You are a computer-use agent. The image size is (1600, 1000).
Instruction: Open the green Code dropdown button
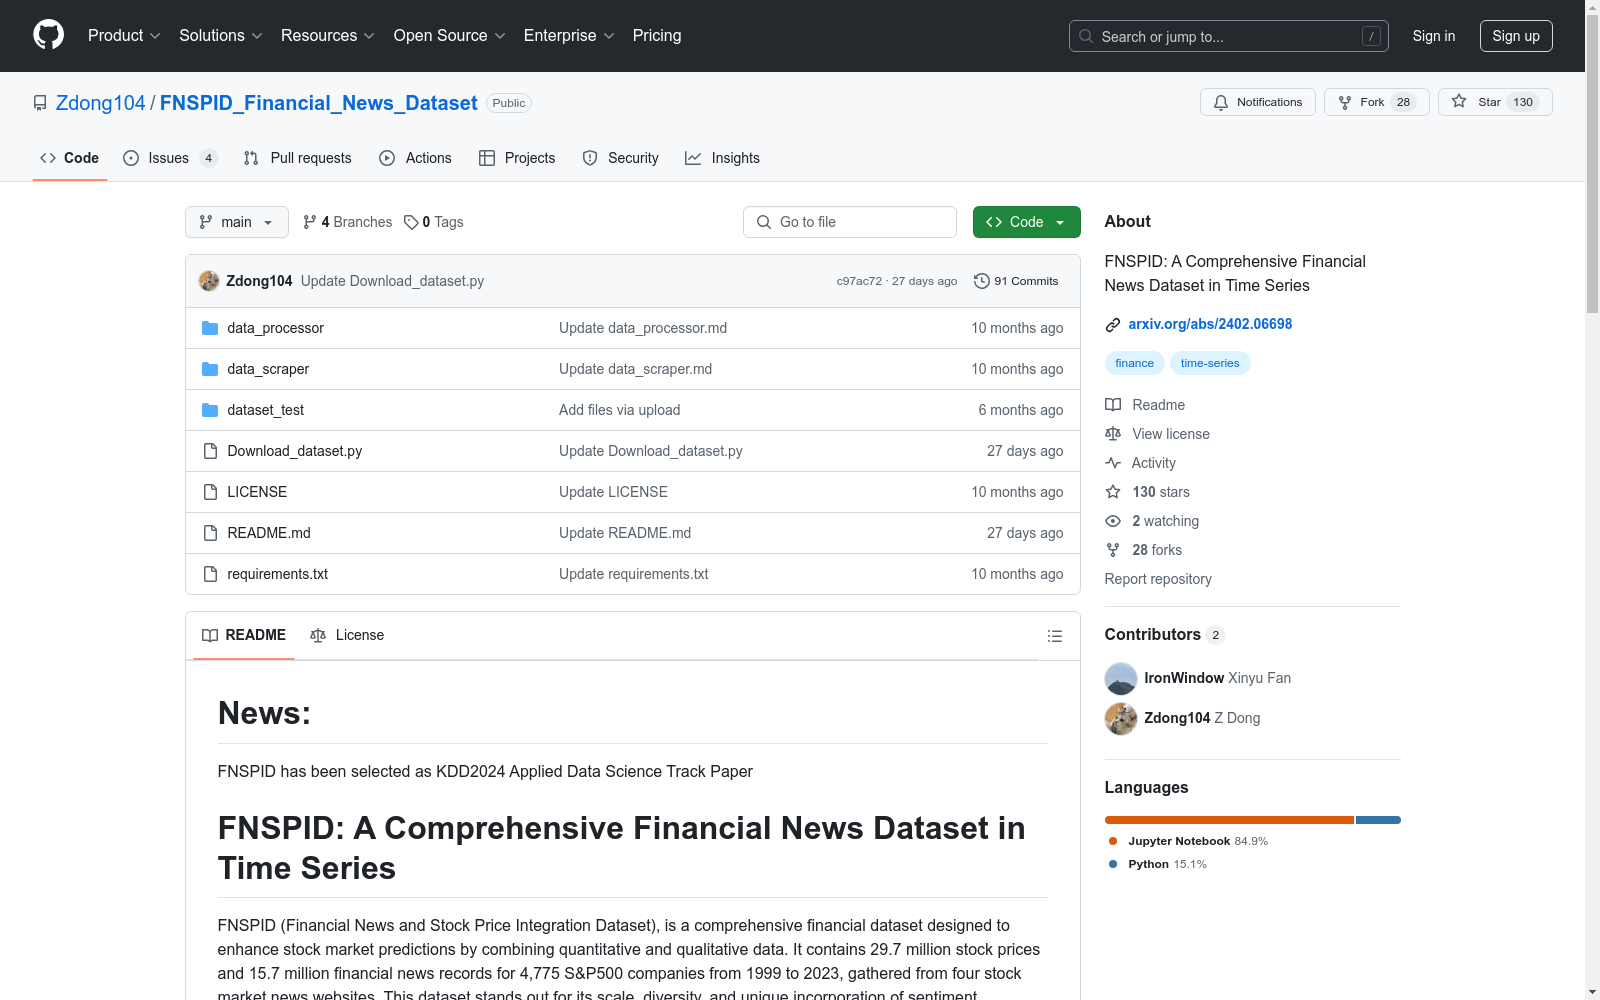point(1026,222)
